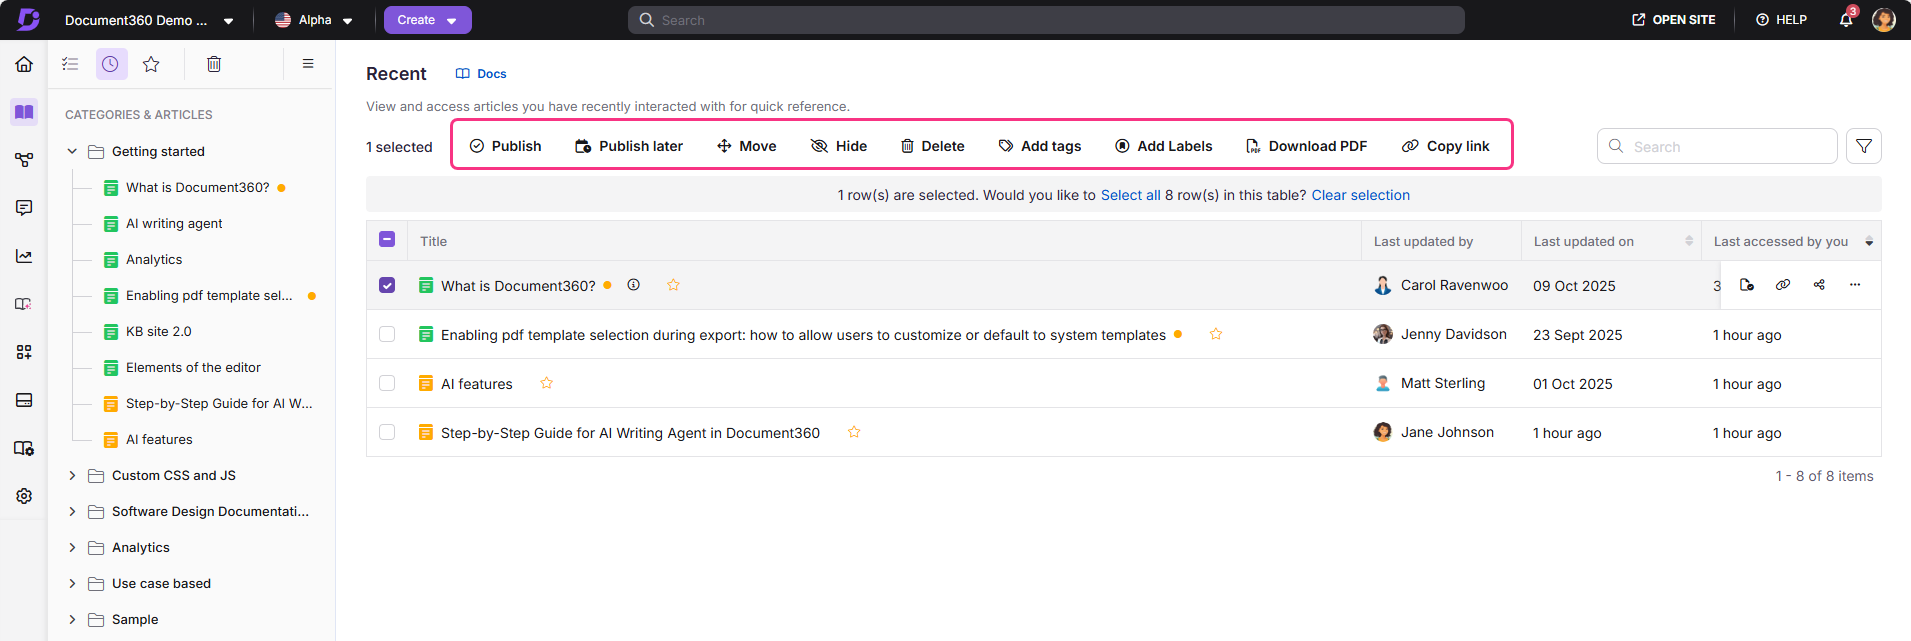Open the Home icon in left sidebar
1911x641 pixels.
point(24,64)
